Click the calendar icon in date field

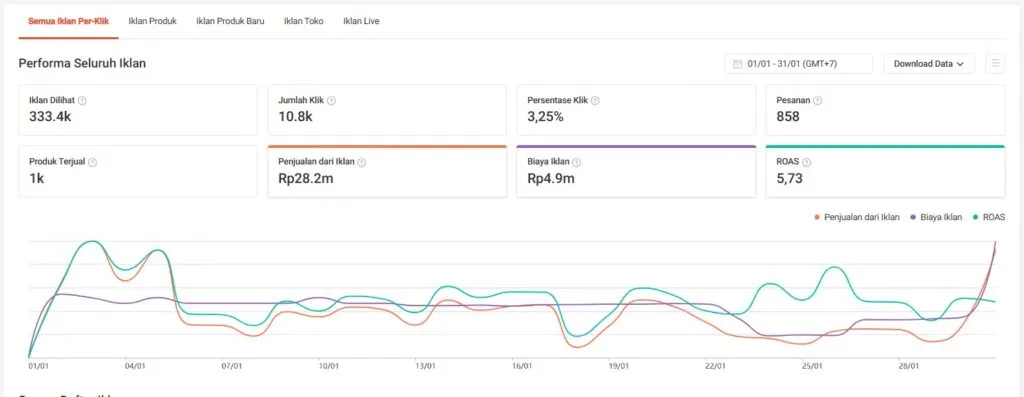coord(738,64)
